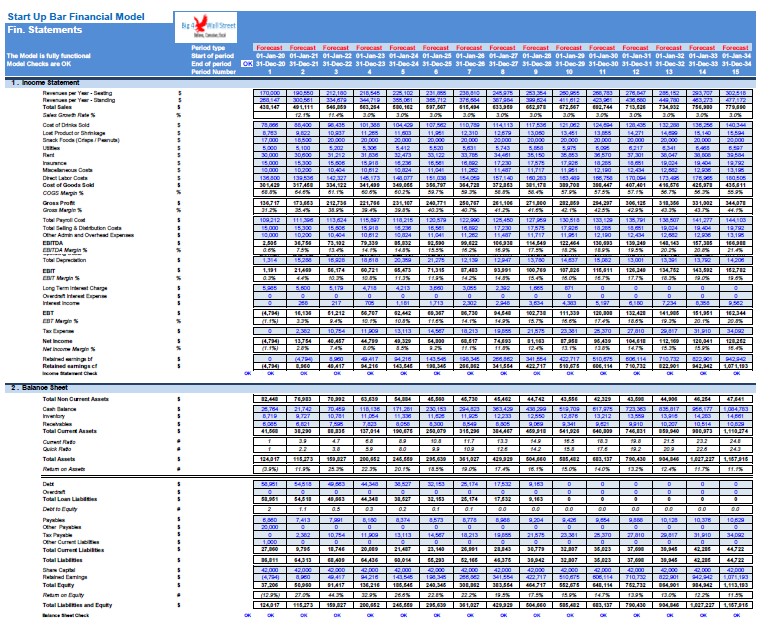Click the 'Total Equity' row label
Screen dimensions: 771x628
click(58, 585)
